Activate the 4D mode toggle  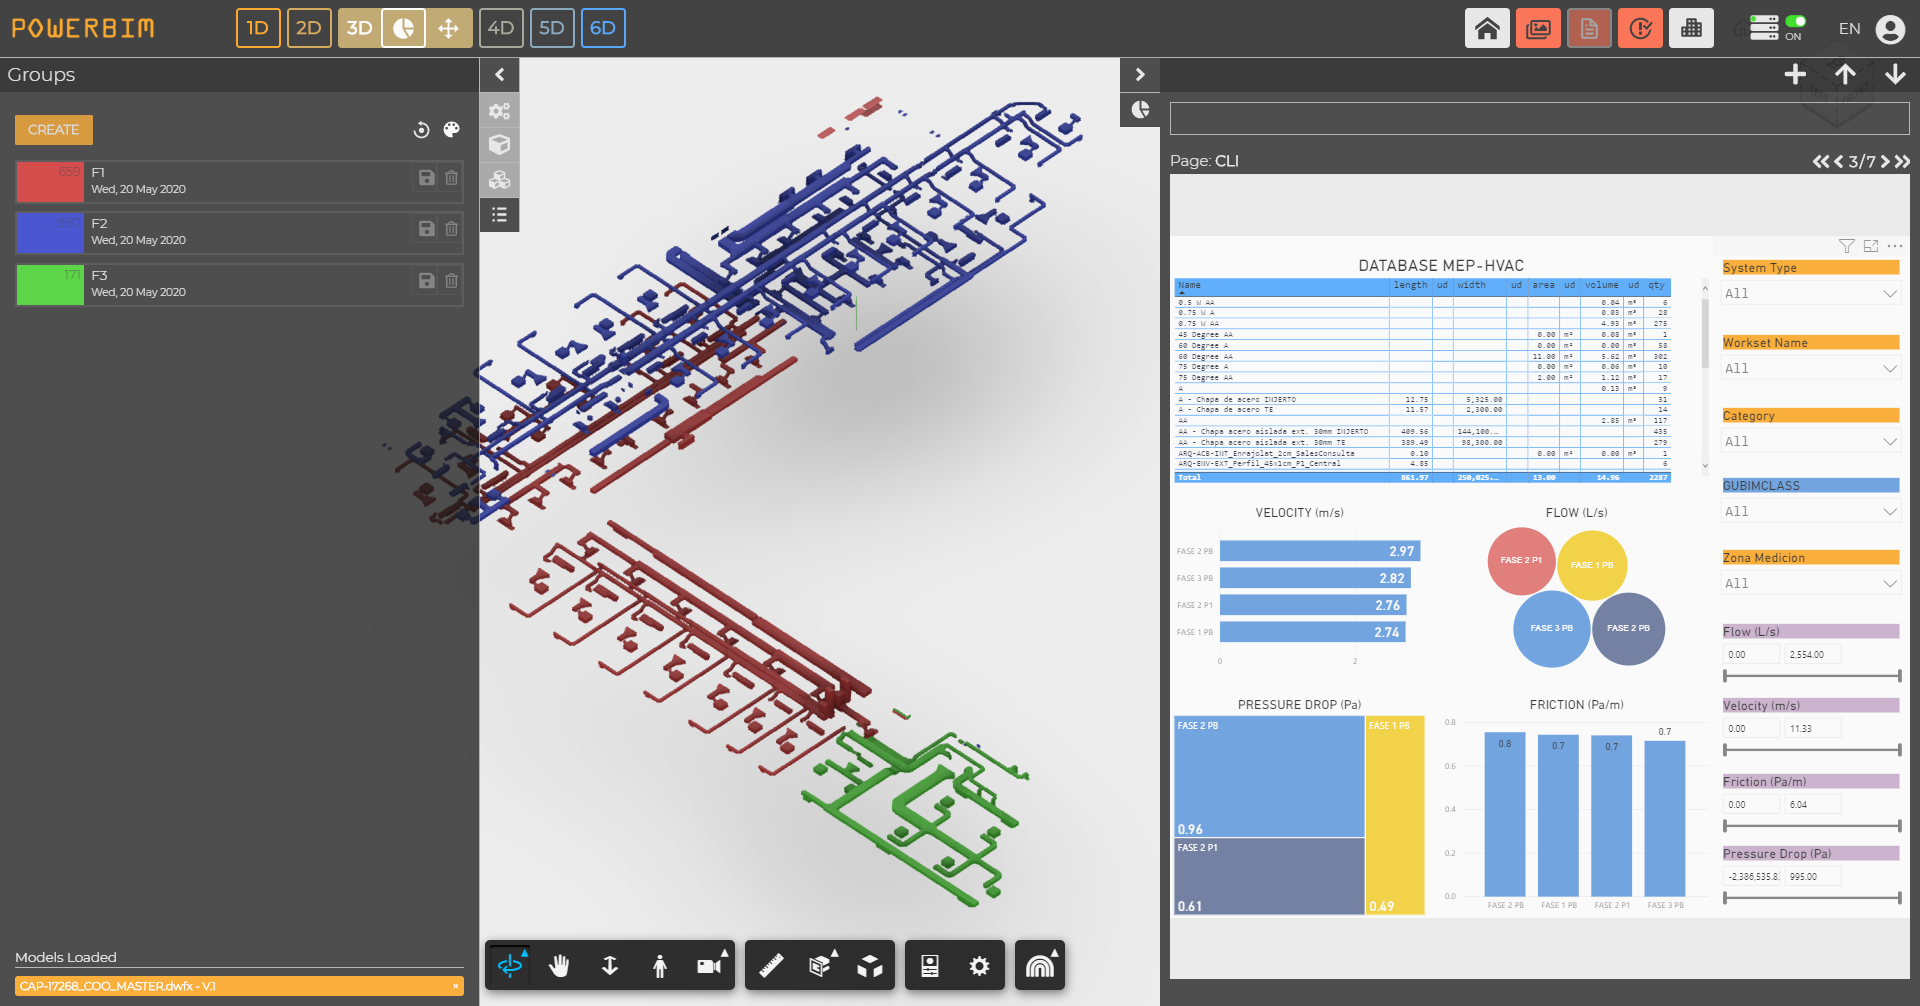(501, 28)
